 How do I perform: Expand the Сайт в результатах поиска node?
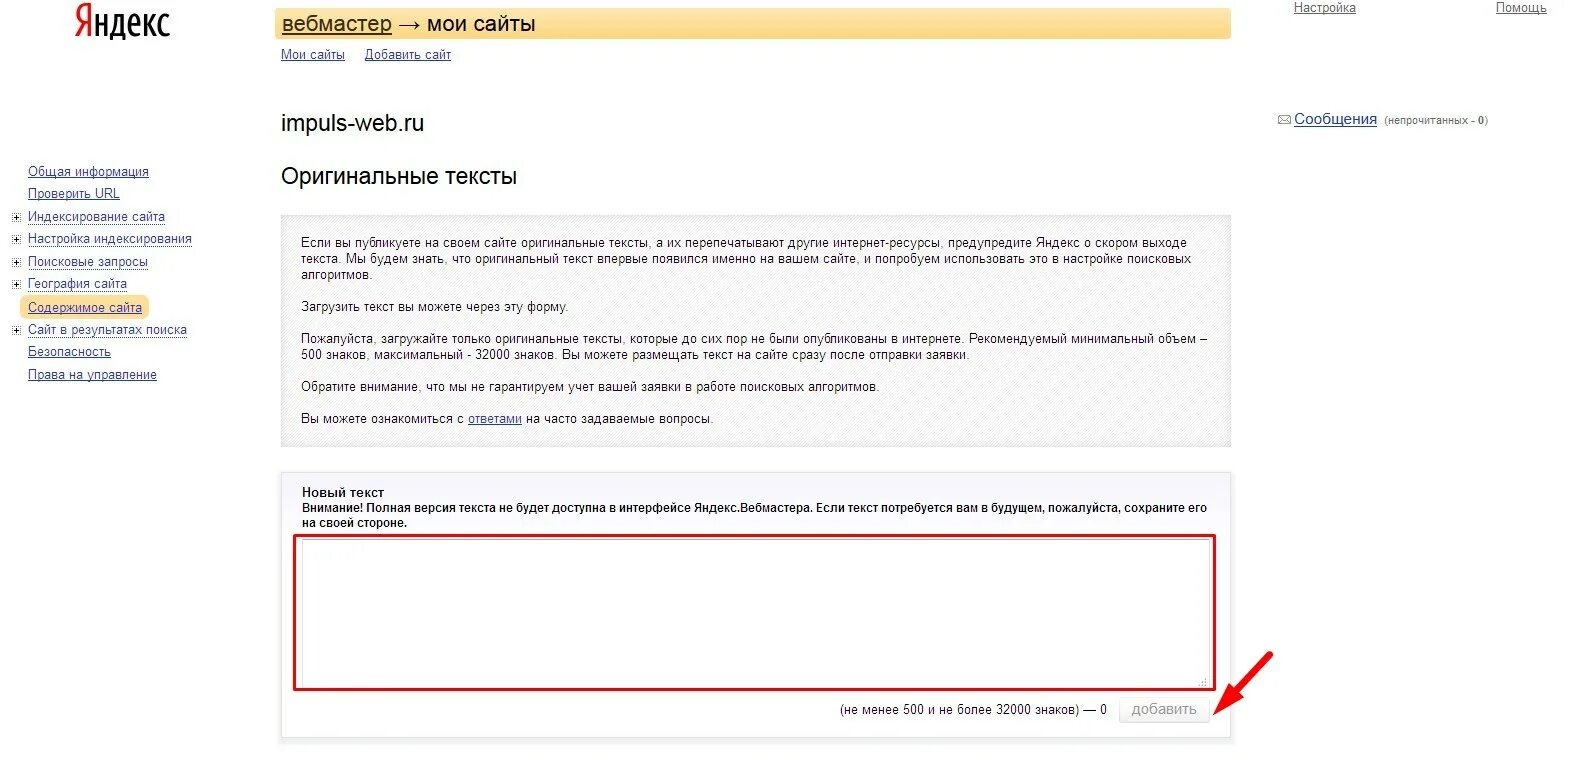[x=16, y=330]
